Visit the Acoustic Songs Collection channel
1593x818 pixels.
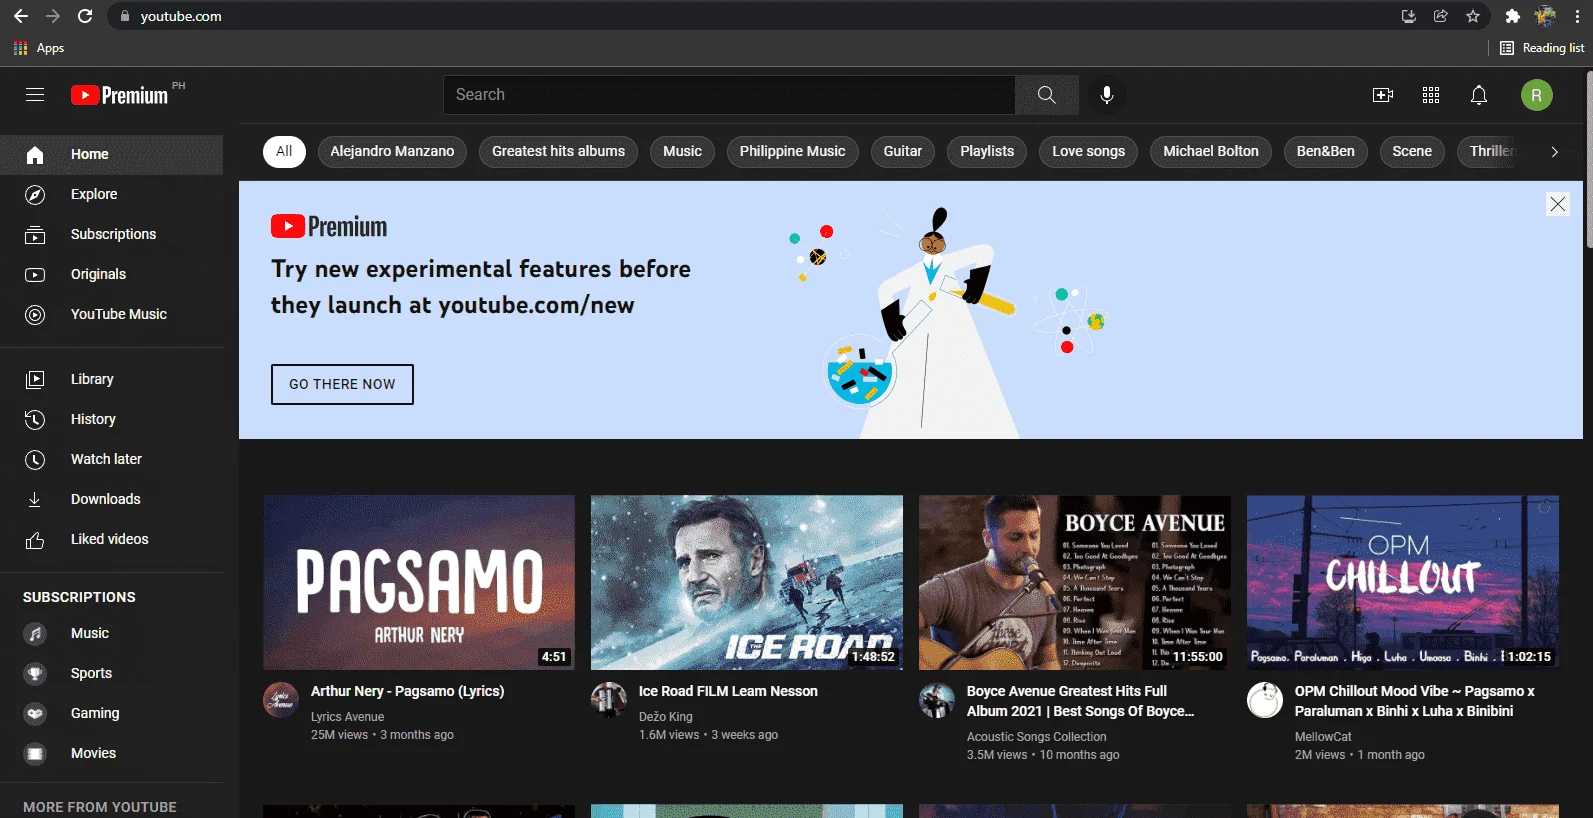click(1036, 737)
